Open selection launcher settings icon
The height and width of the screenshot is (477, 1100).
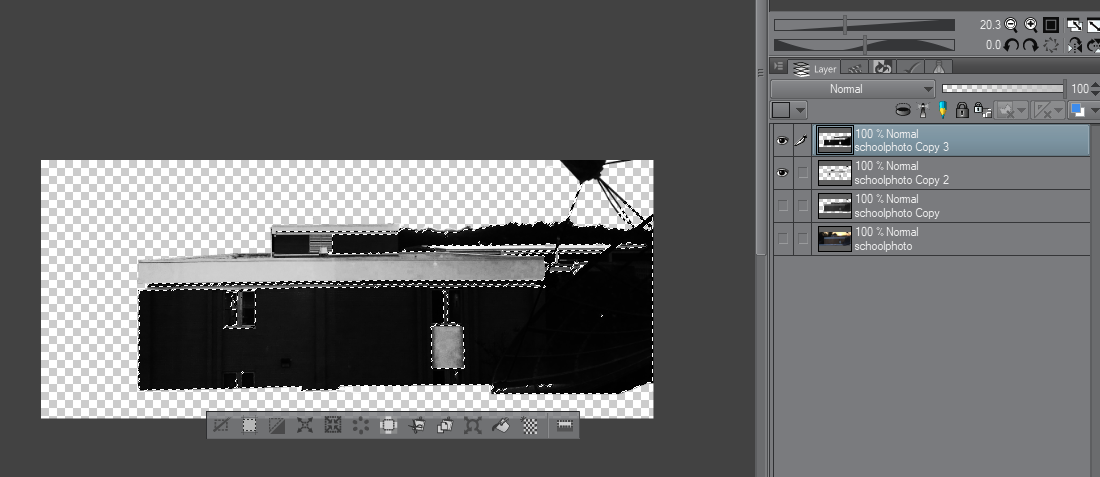point(565,425)
